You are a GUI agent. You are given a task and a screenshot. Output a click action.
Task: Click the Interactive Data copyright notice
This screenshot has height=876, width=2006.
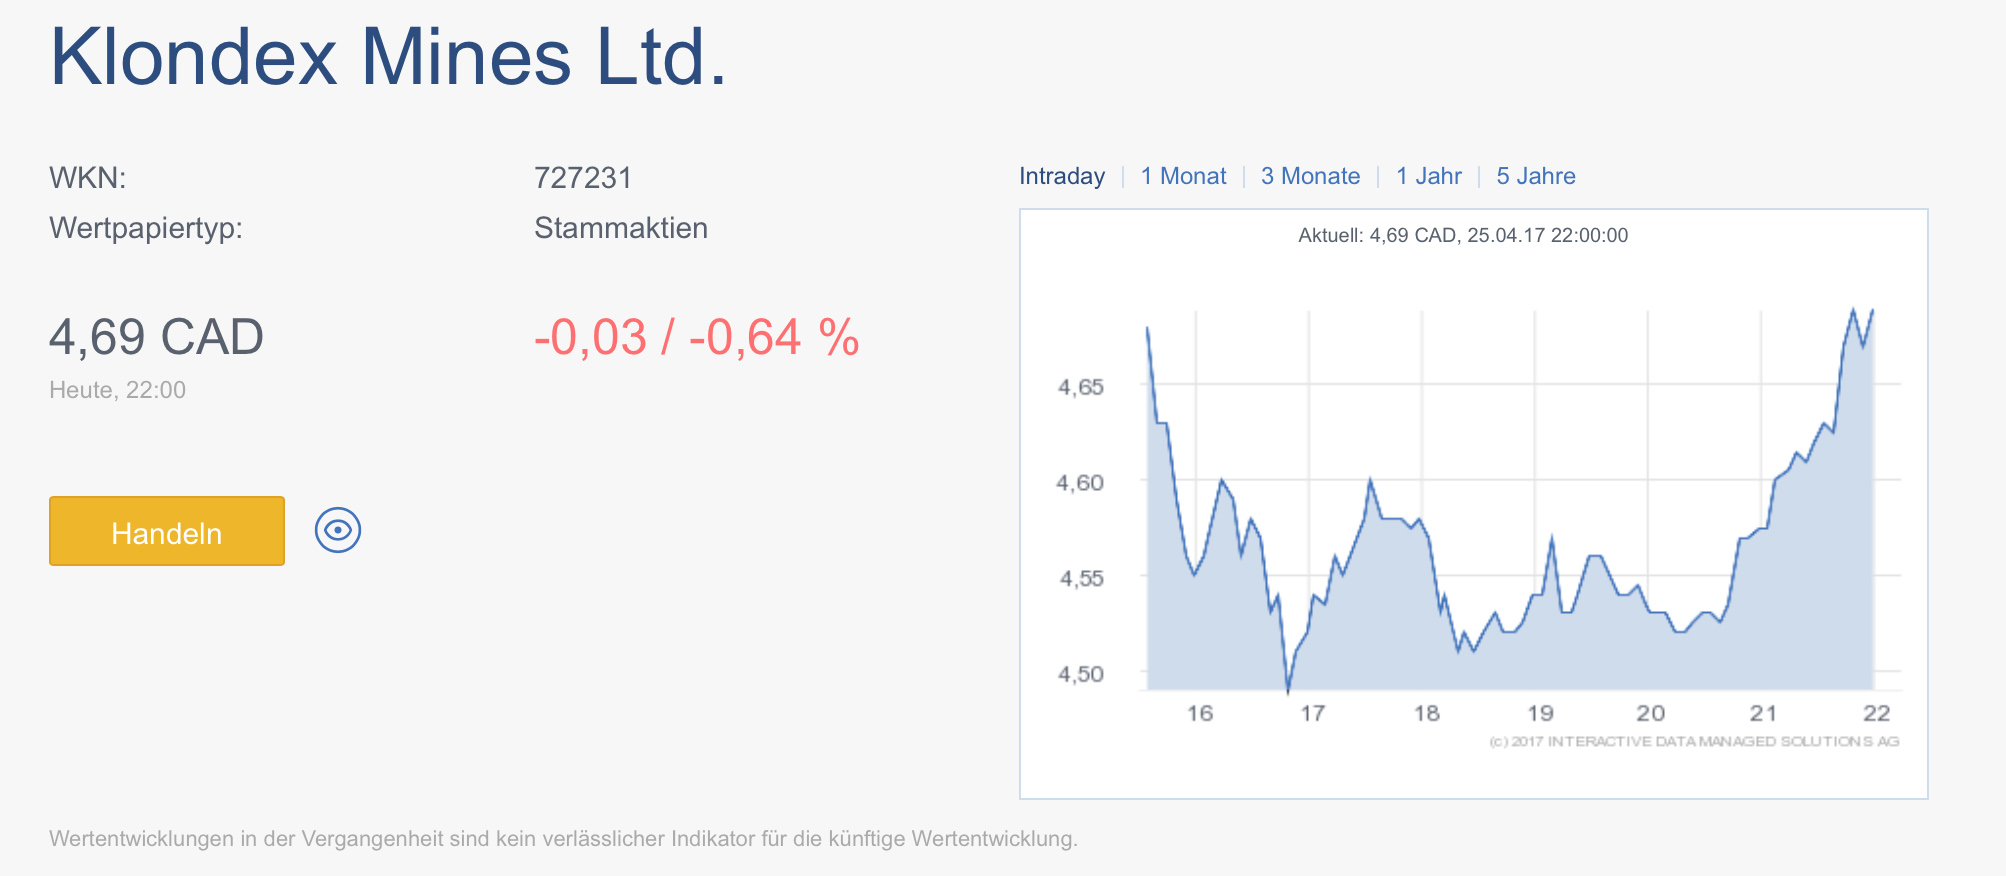(x=1693, y=741)
